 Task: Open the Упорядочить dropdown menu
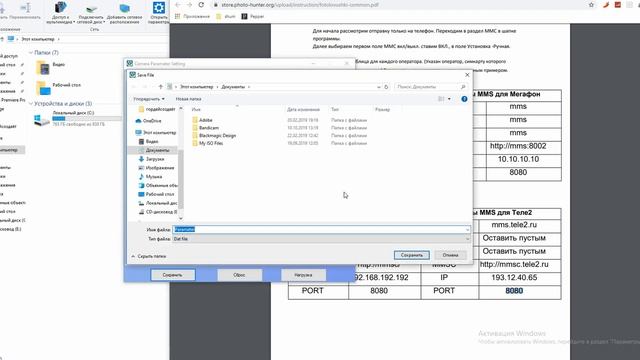tap(149, 99)
